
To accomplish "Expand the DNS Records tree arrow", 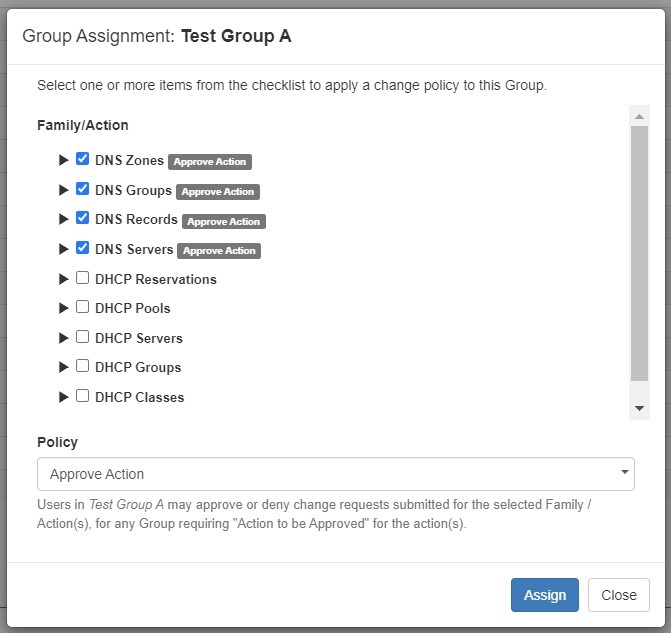I will (x=64, y=219).
